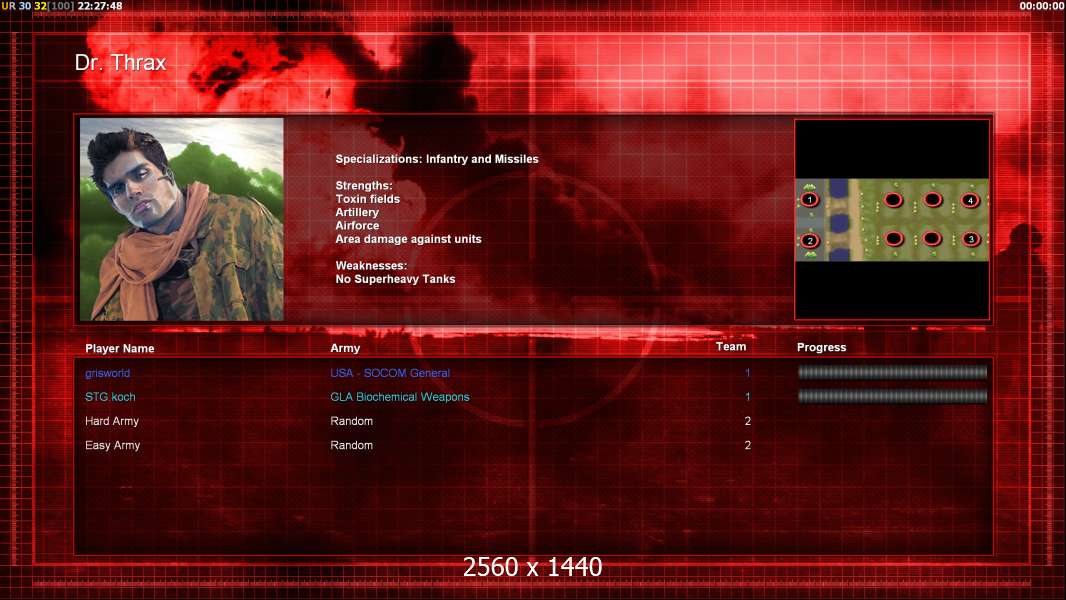This screenshot has height=600, width=1066.
Task: Click 'GLA Biochemical Weapons' army entry
Action: [400, 397]
